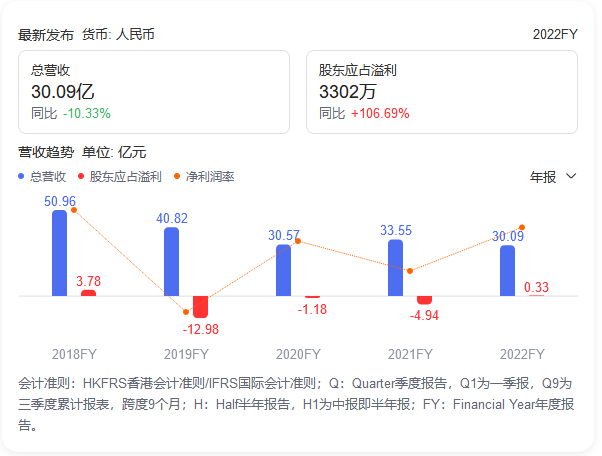This screenshot has width=602, height=456.
Task: Click the 2021FY axis label
Action: (410, 354)
